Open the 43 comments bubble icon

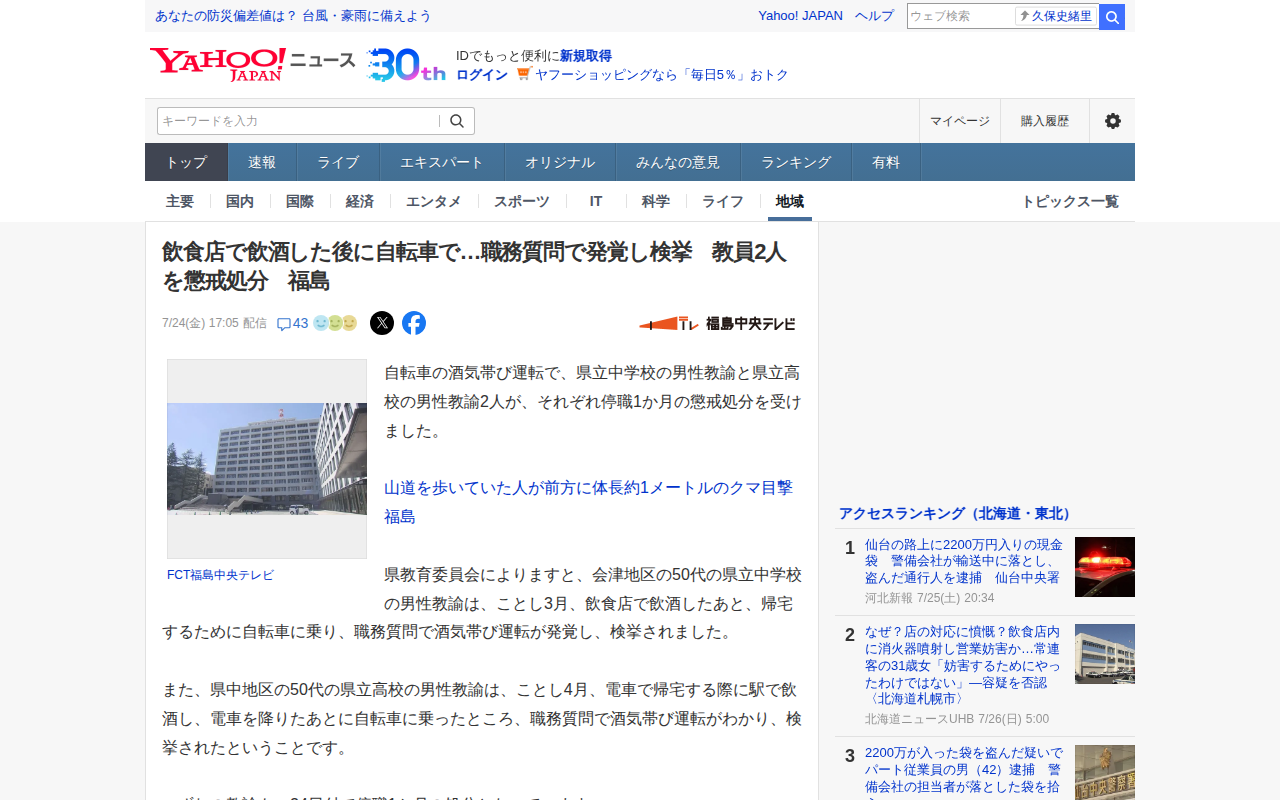(284, 324)
